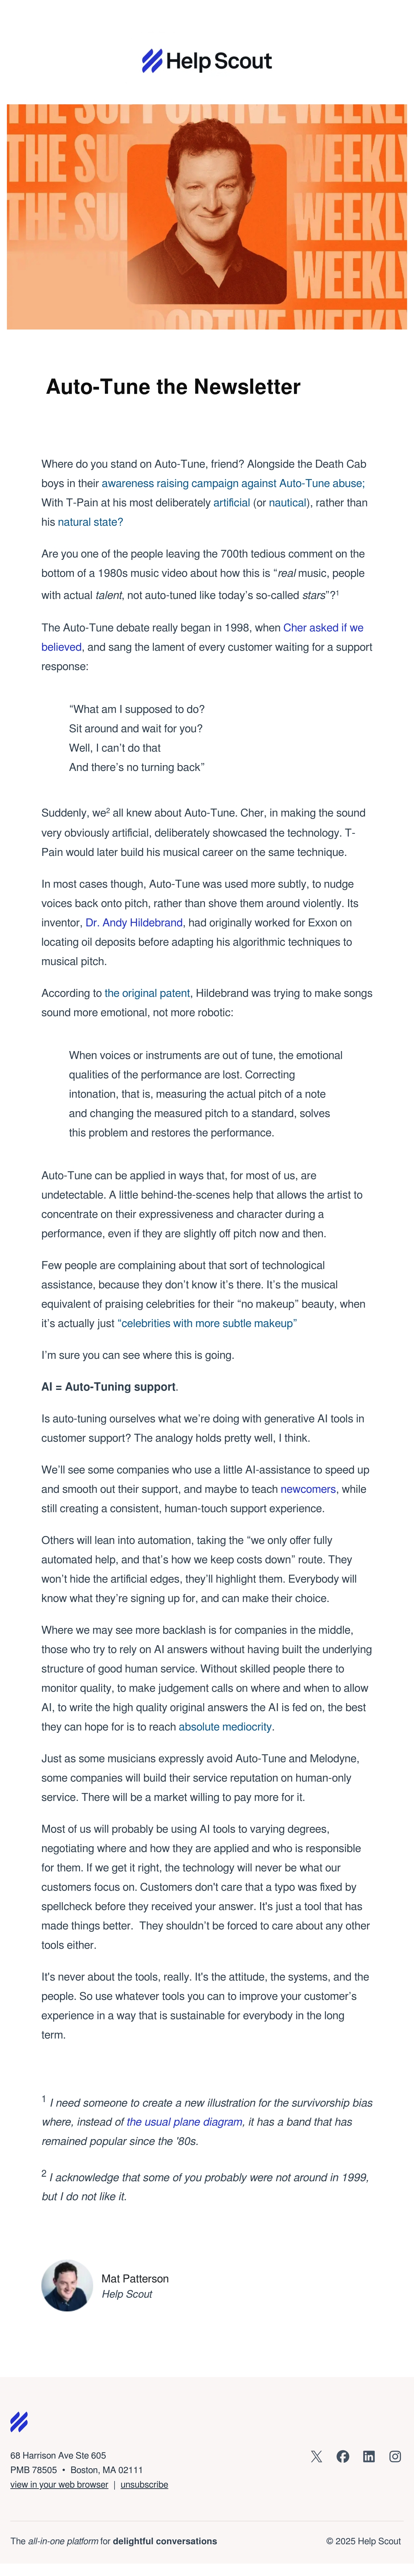
Task: Open 'celebrities with more subtle makeup' link
Action: [207, 1323]
